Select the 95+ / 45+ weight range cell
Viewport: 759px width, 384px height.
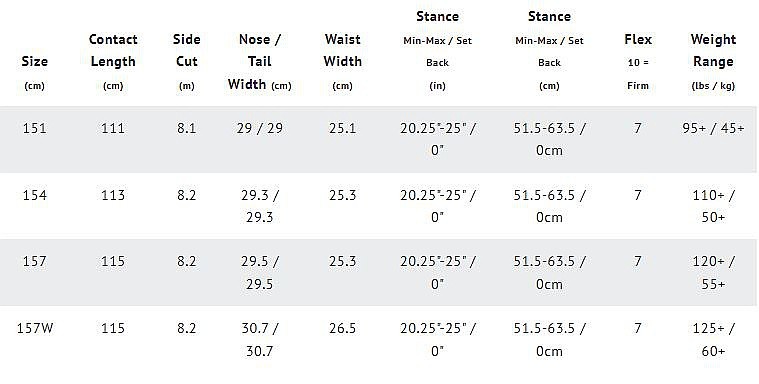(713, 128)
